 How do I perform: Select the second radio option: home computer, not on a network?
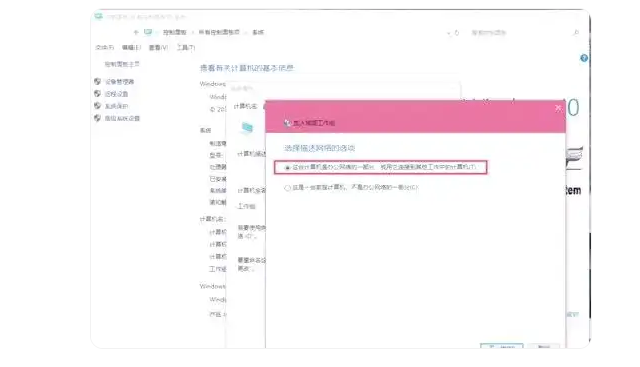pos(287,188)
